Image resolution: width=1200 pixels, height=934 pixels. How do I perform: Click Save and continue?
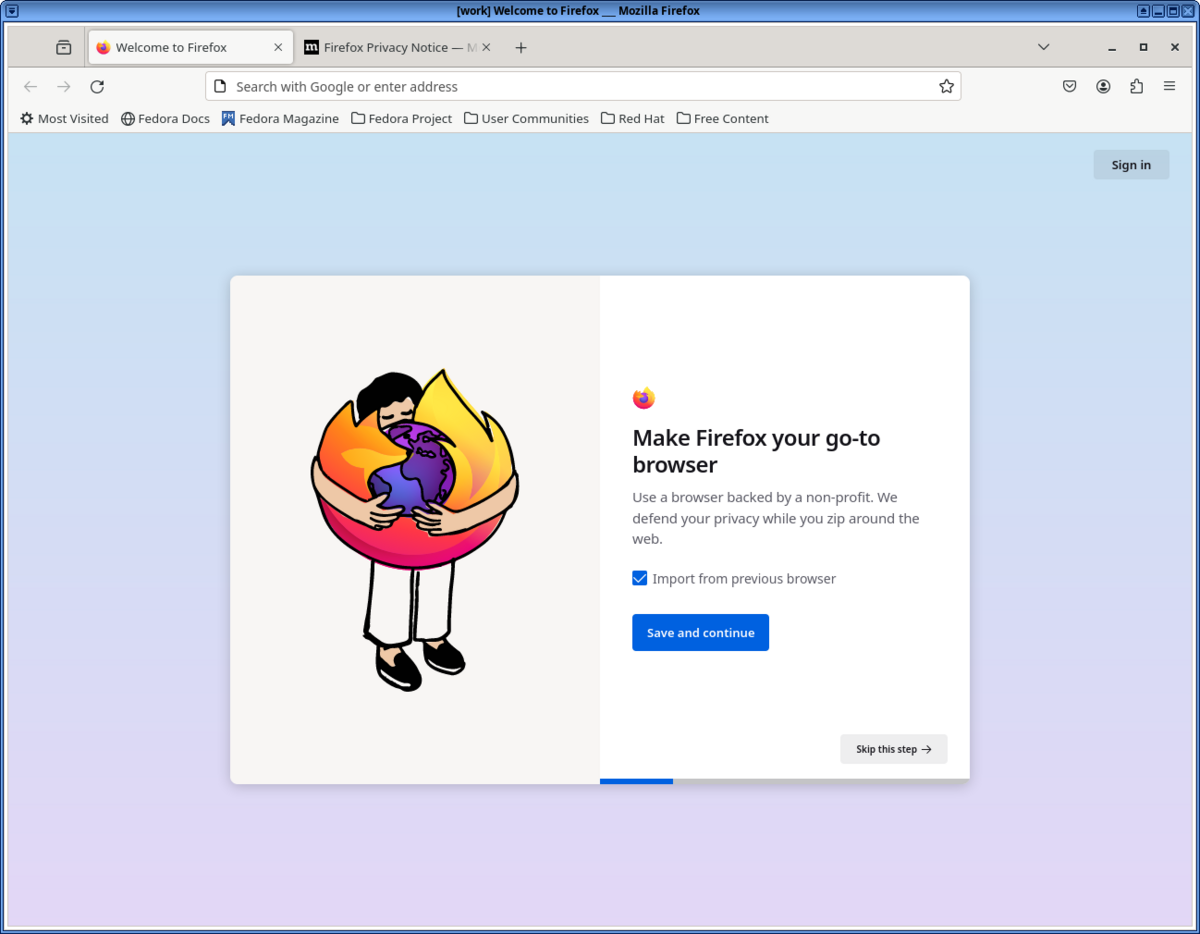700,632
